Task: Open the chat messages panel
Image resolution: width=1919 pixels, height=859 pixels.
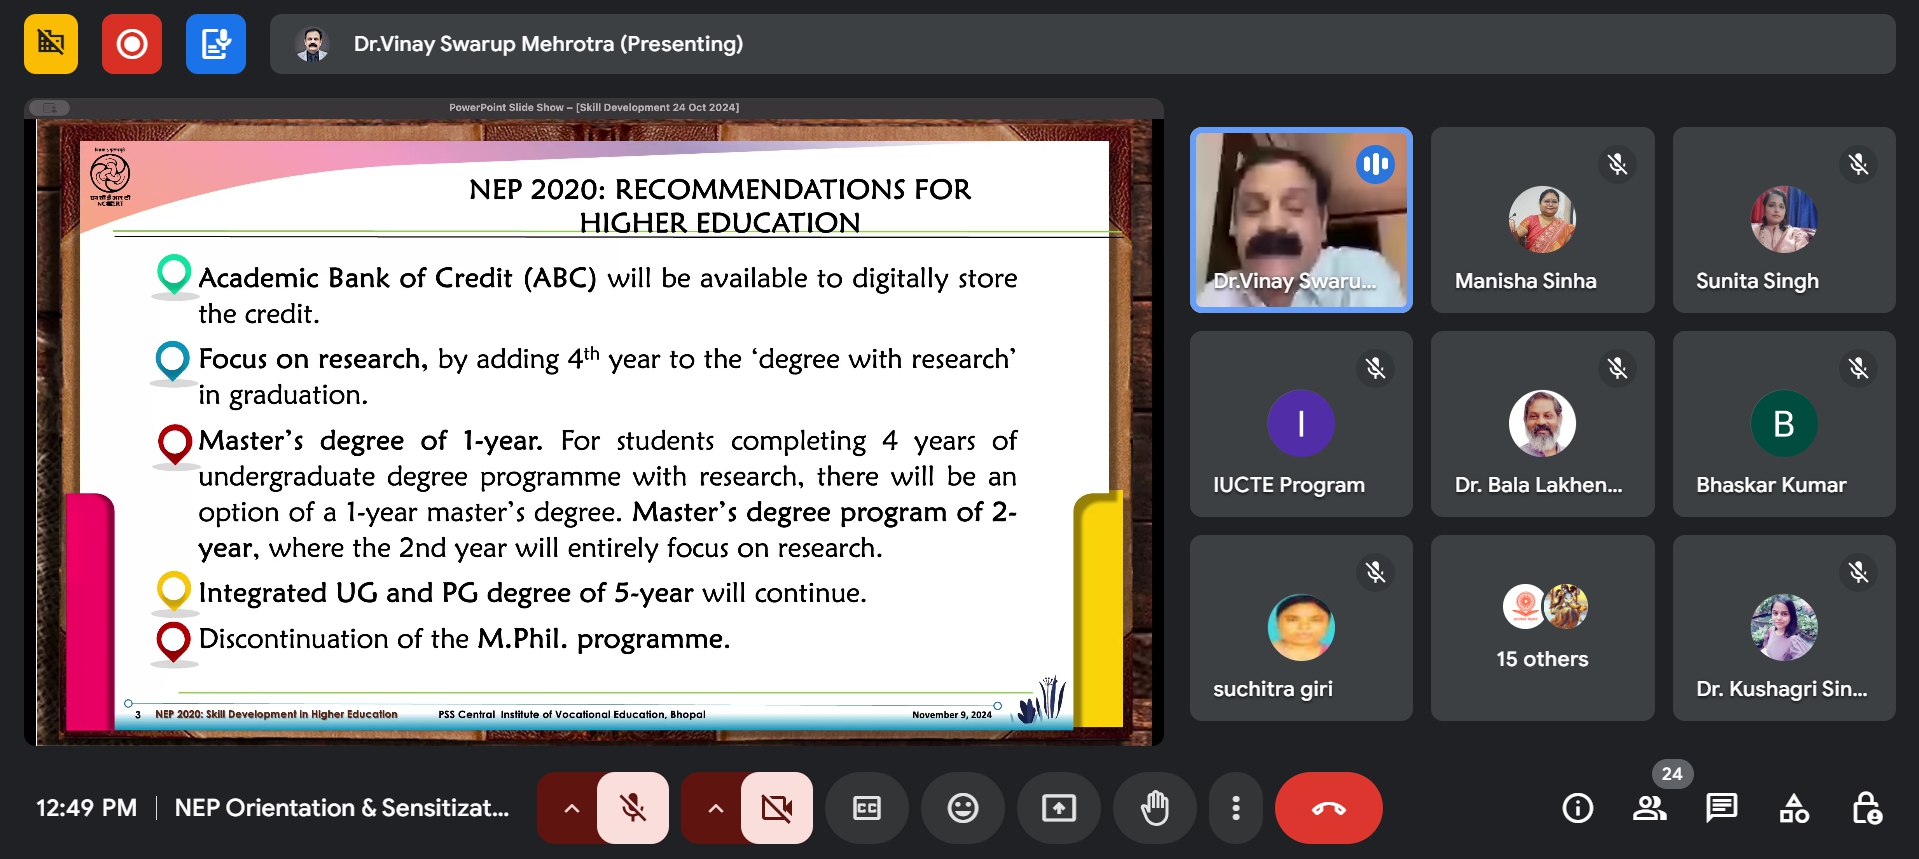Action: (1721, 808)
